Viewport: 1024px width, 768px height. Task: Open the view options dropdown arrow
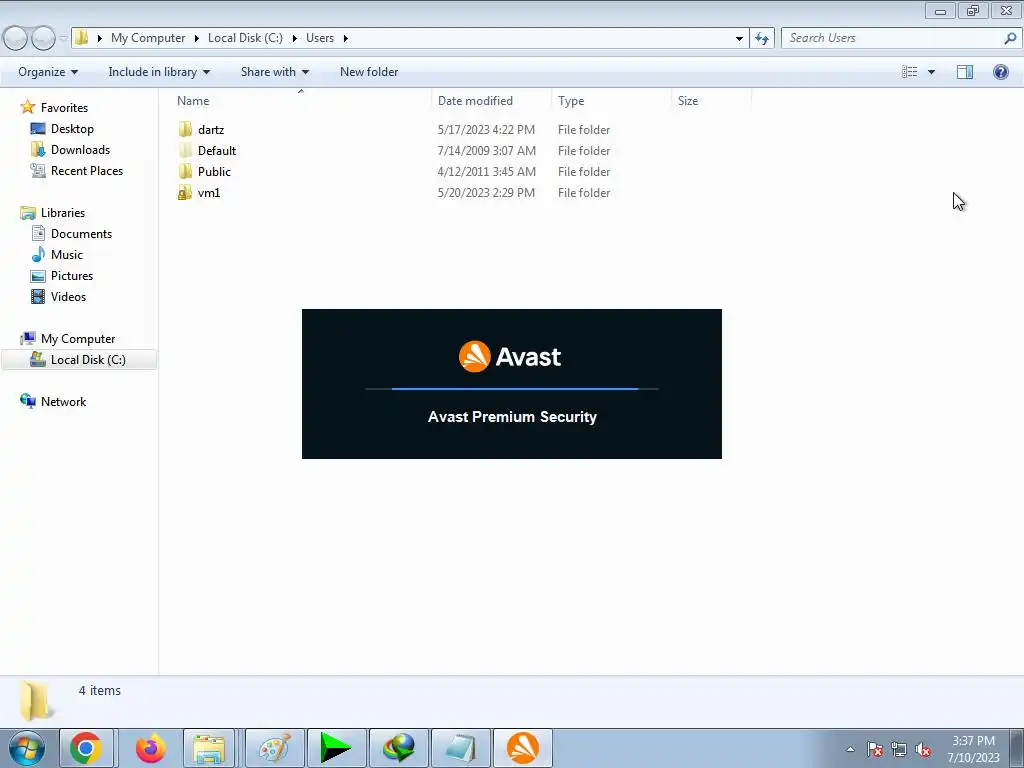[931, 72]
